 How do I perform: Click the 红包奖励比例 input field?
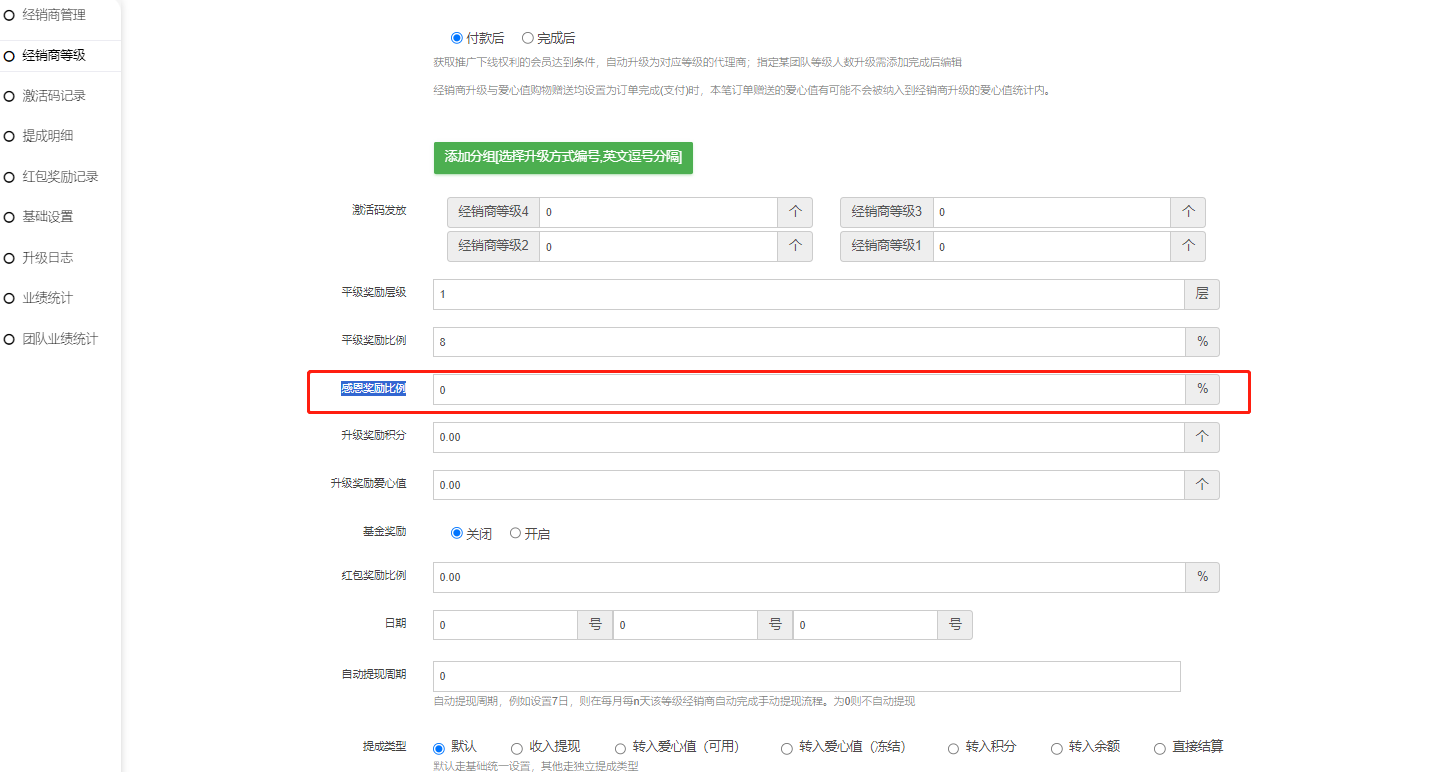[x=808, y=577]
